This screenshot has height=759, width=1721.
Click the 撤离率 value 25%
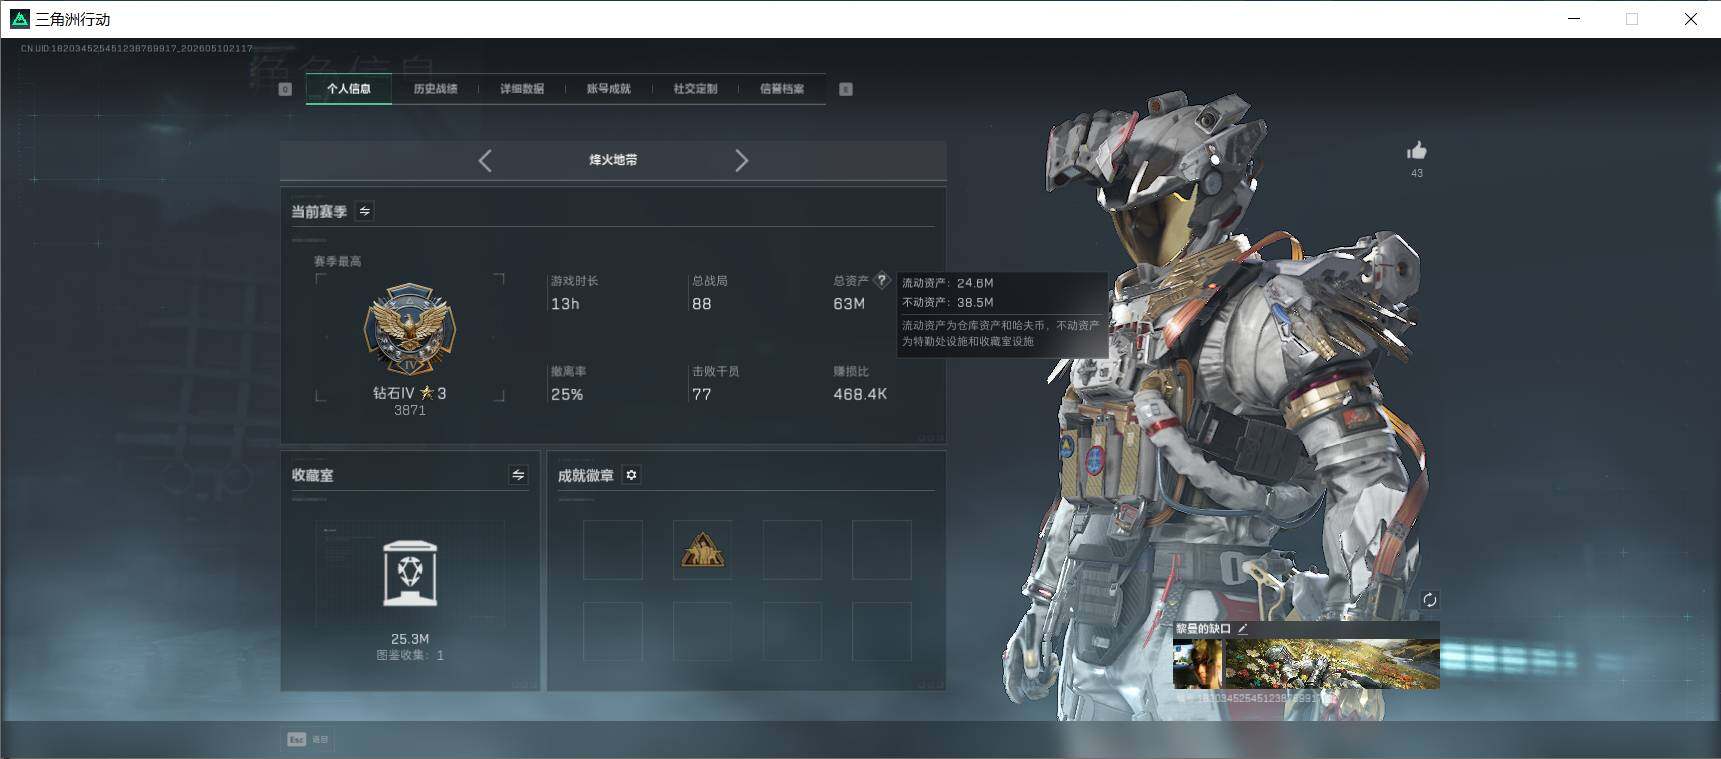point(567,395)
